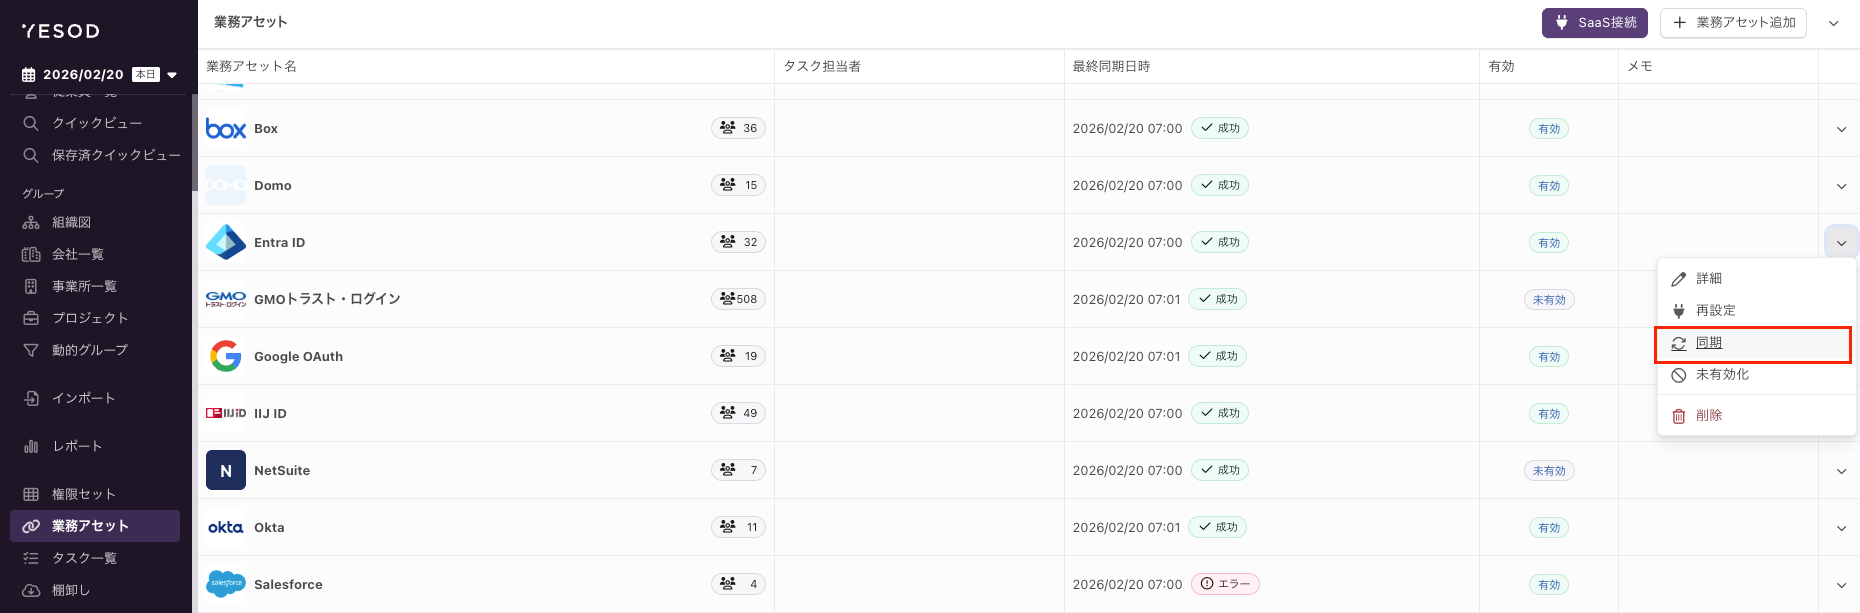This screenshot has width=1860, height=613.
Task: Toggle Box asset enabled status badge
Action: 1548,129
